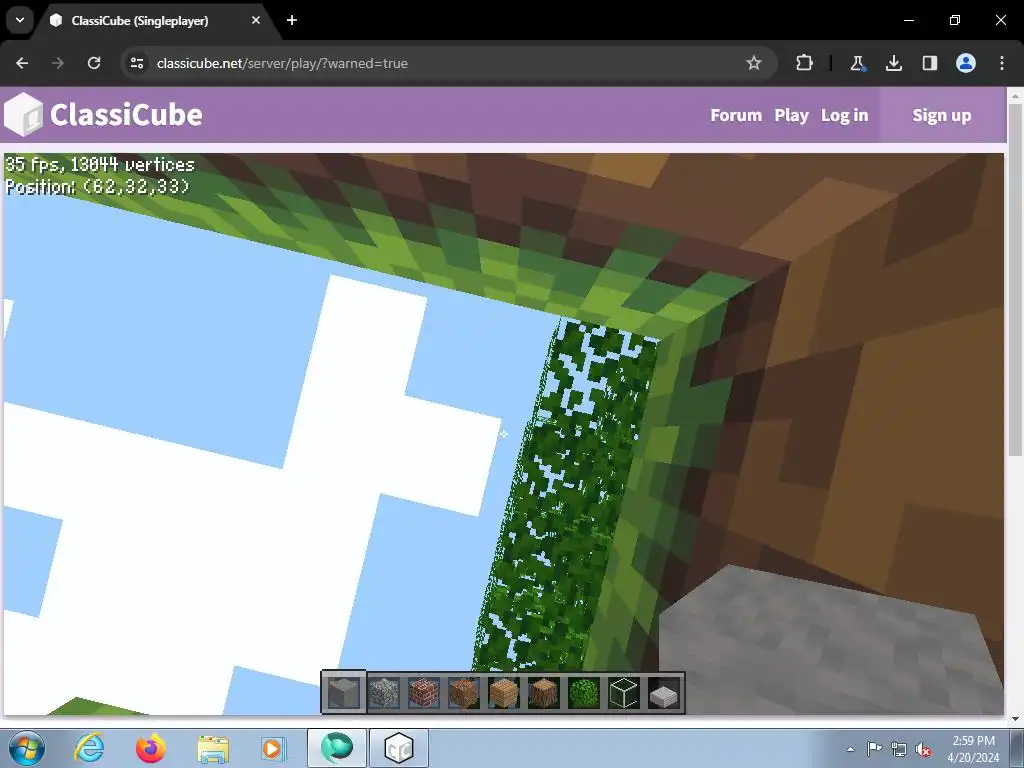Click the ClassiCube cube logo

point(24,114)
